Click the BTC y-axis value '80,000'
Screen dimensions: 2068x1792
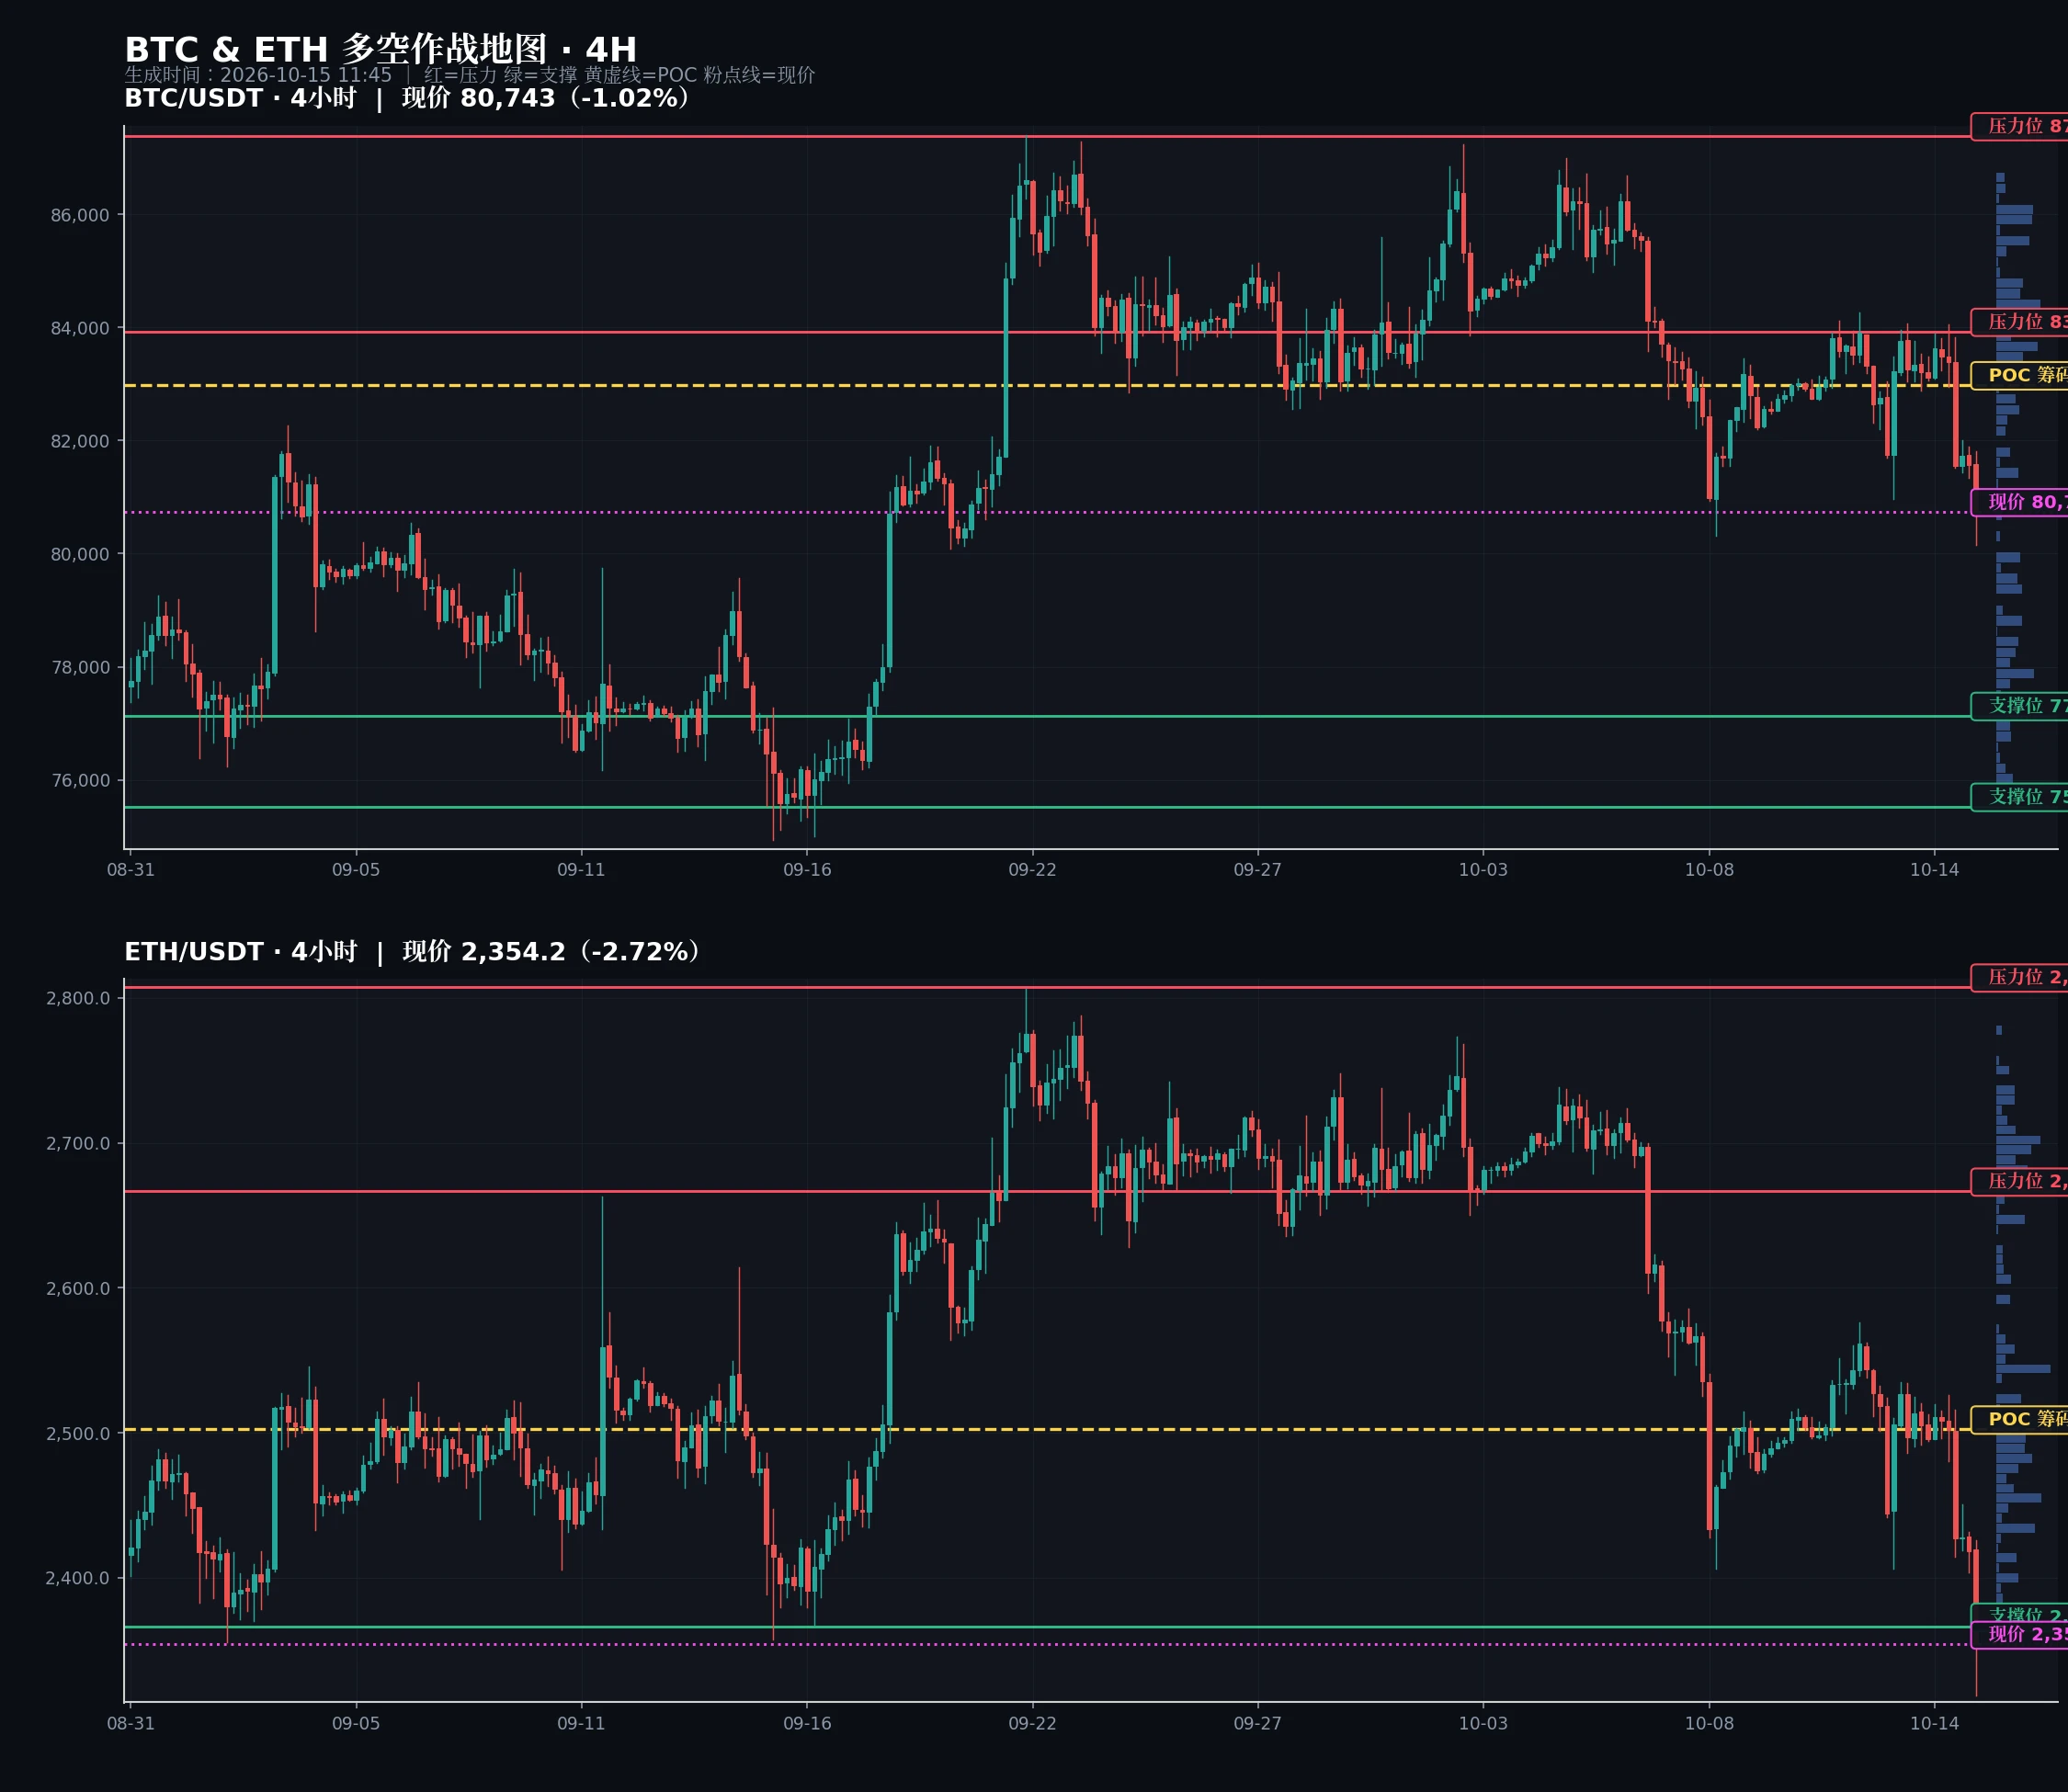click(x=80, y=554)
